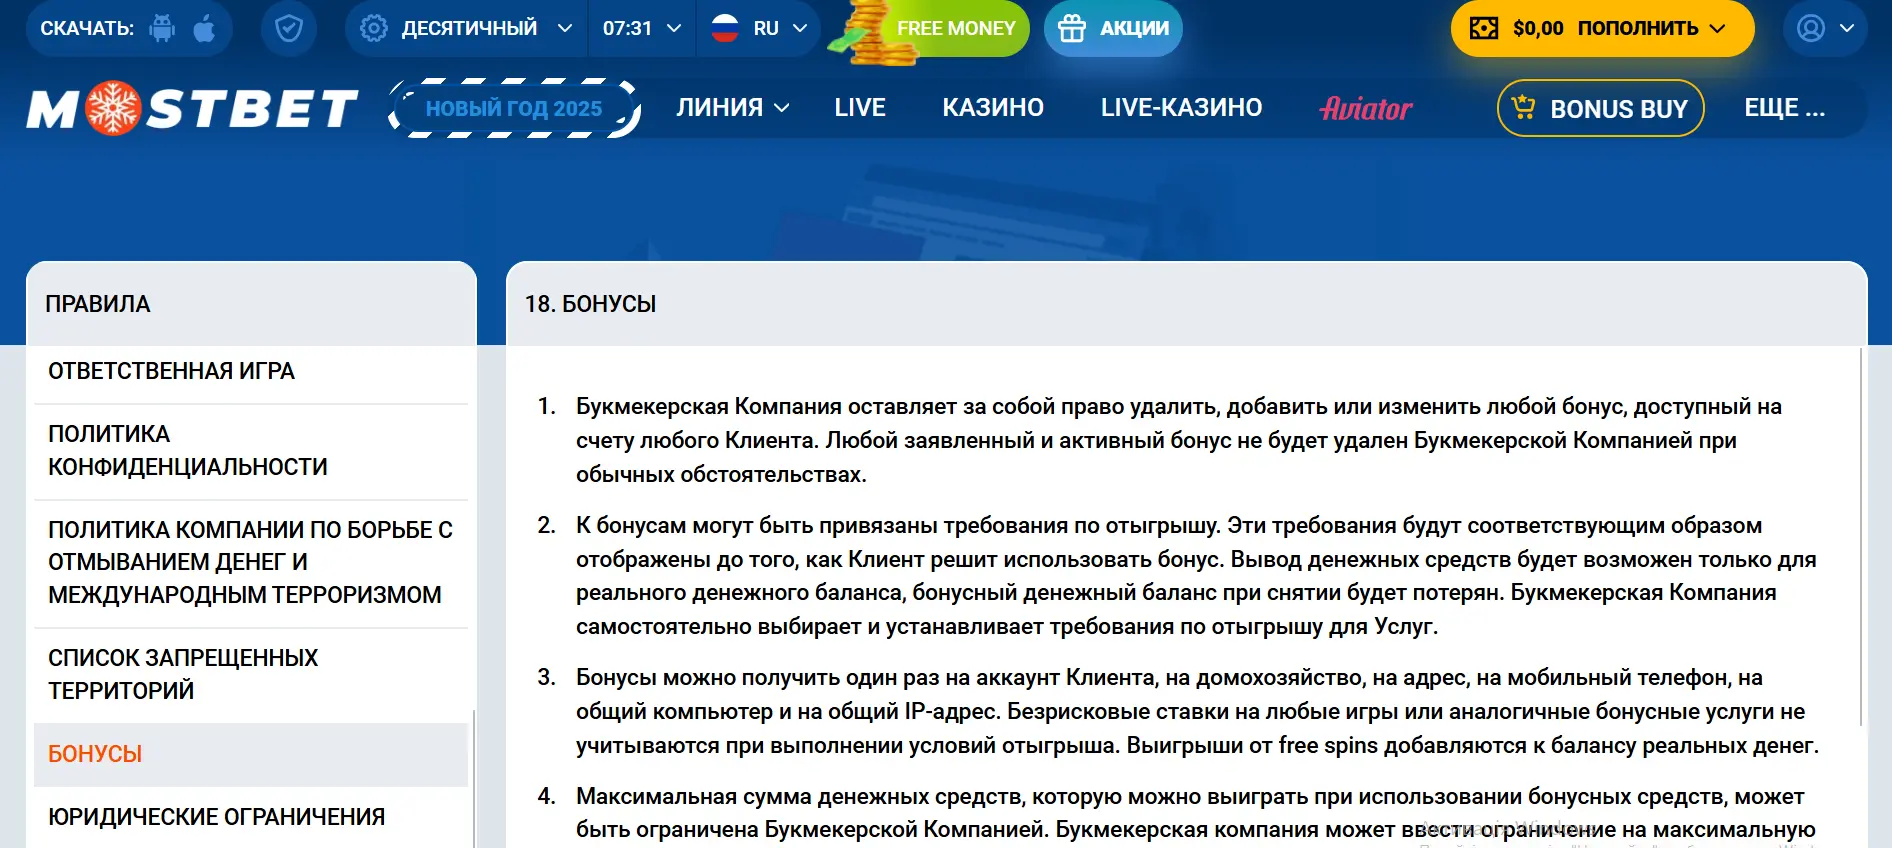
Task: Open the shield security icon
Action: pyautogui.click(x=289, y=28)
